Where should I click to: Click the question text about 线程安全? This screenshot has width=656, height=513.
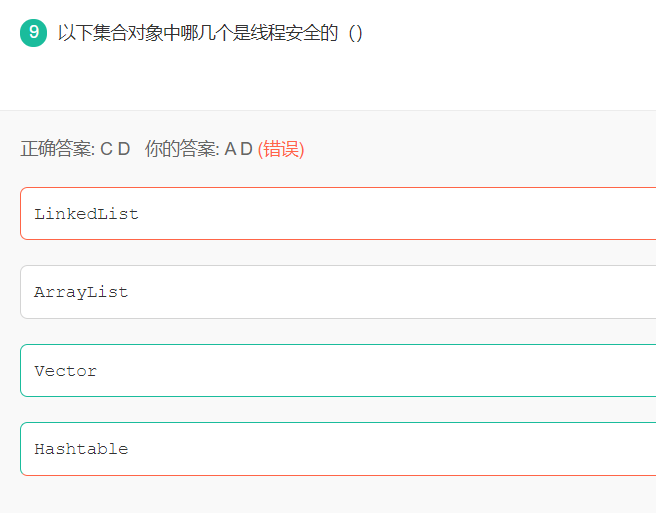[198, 33]
